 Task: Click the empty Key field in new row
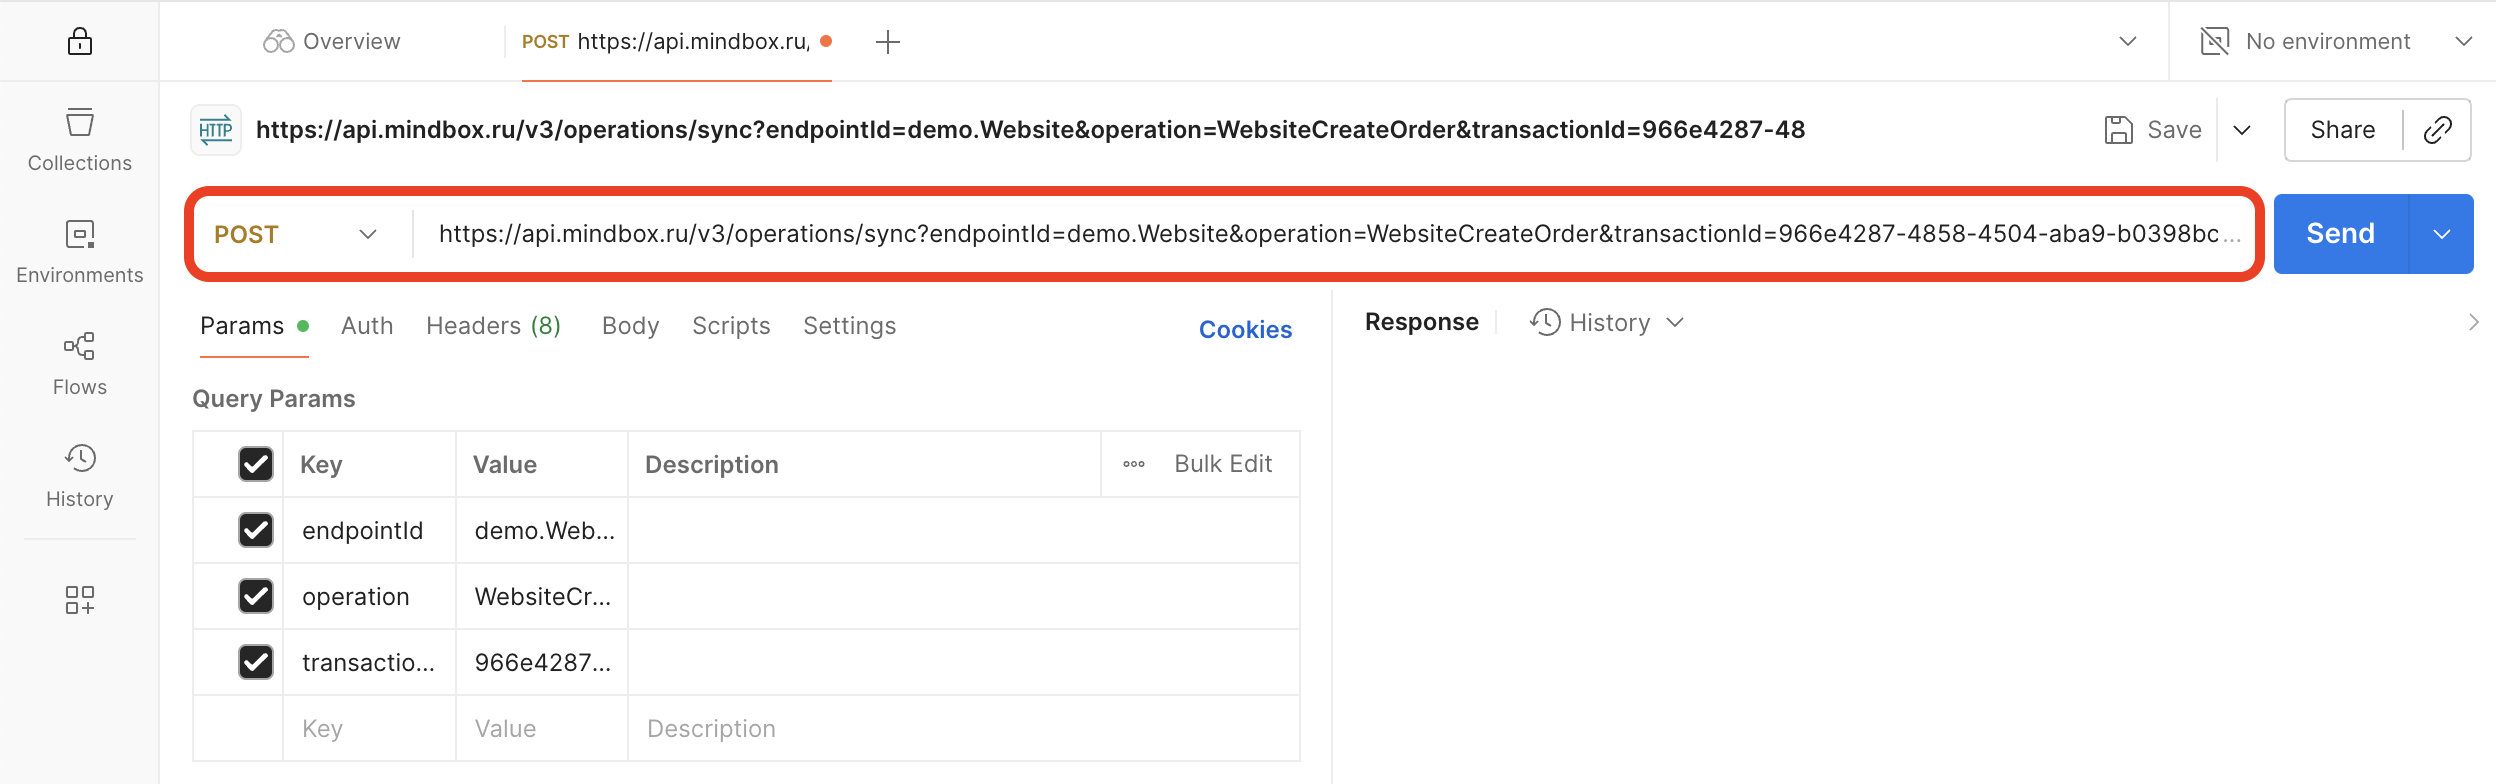coord(369,729)
